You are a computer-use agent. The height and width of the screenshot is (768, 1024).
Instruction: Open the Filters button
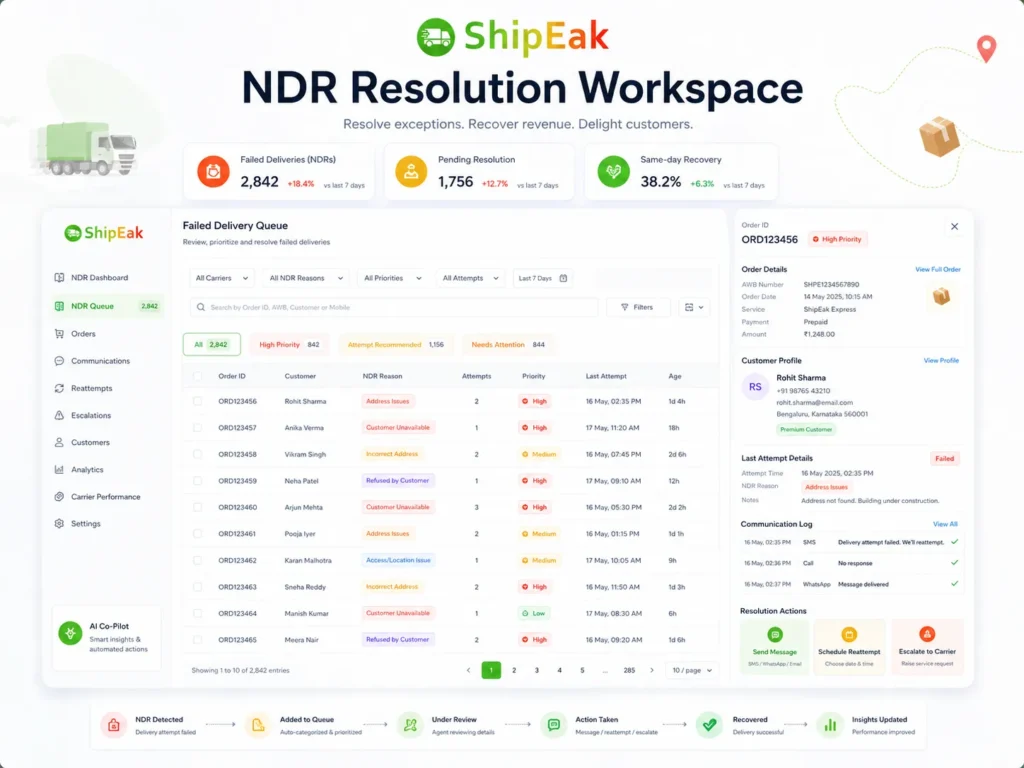[637, 308]
